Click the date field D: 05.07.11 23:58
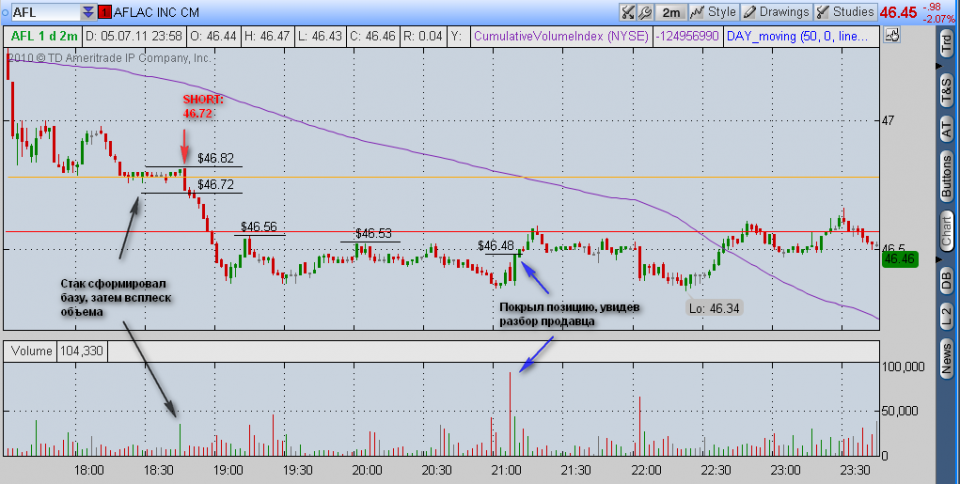Screen dimensions: 960x484 (x=134, y=36)
